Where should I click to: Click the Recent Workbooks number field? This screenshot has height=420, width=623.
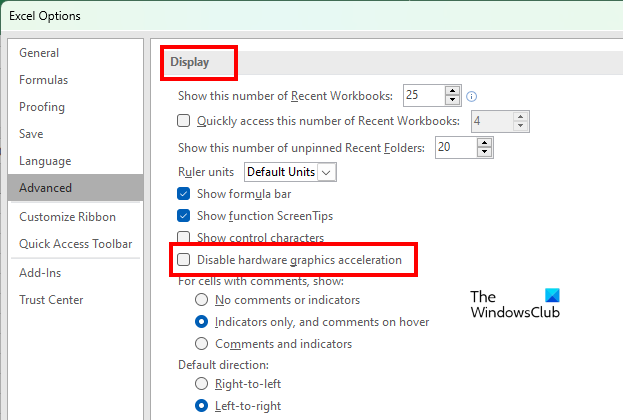pyautogui.click(x=424, y=95)
